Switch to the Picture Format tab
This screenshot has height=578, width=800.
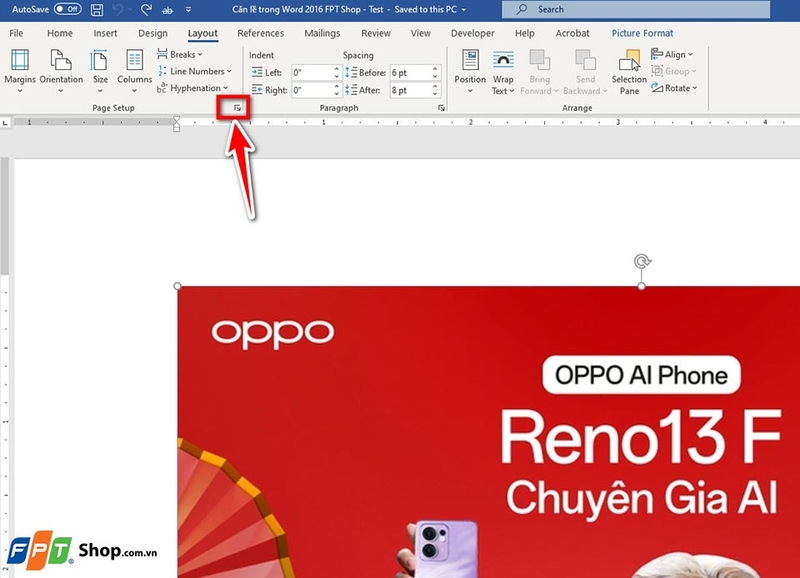coord(642,33)
